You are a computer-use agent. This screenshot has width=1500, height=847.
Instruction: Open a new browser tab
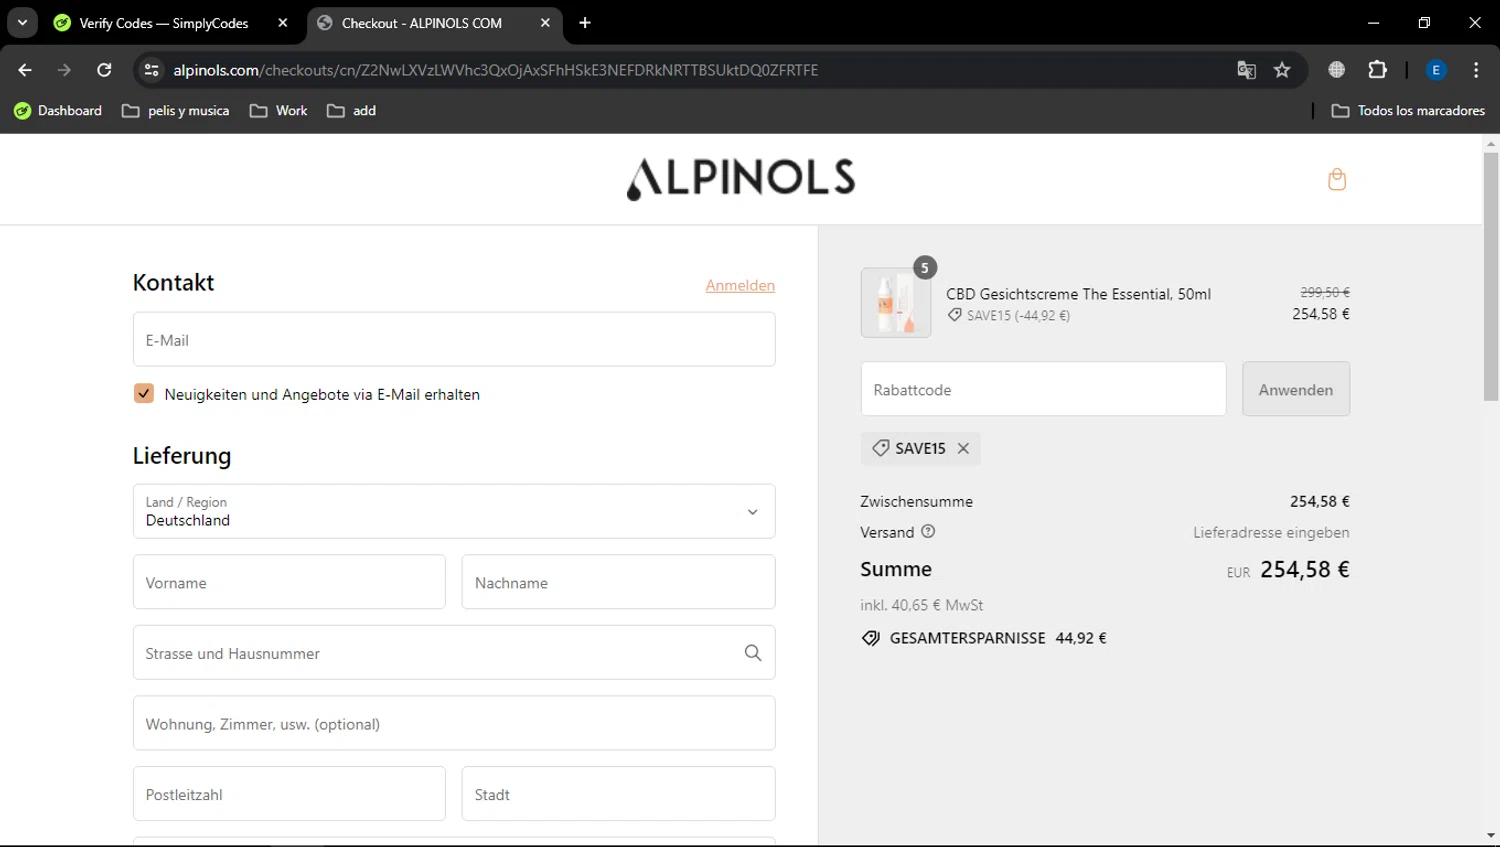point(585,23)
